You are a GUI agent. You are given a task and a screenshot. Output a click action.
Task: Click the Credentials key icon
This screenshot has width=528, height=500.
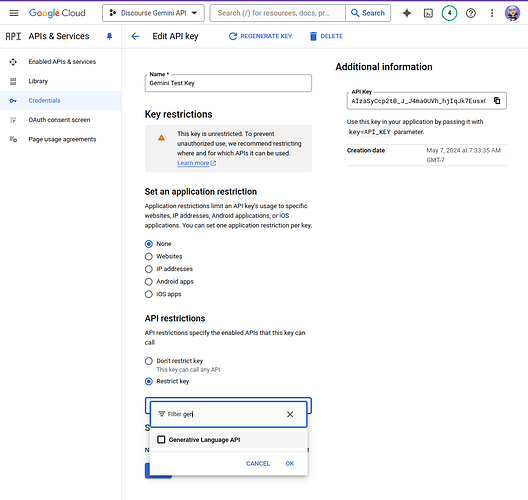pyautogui.click(x=13, y=101)
